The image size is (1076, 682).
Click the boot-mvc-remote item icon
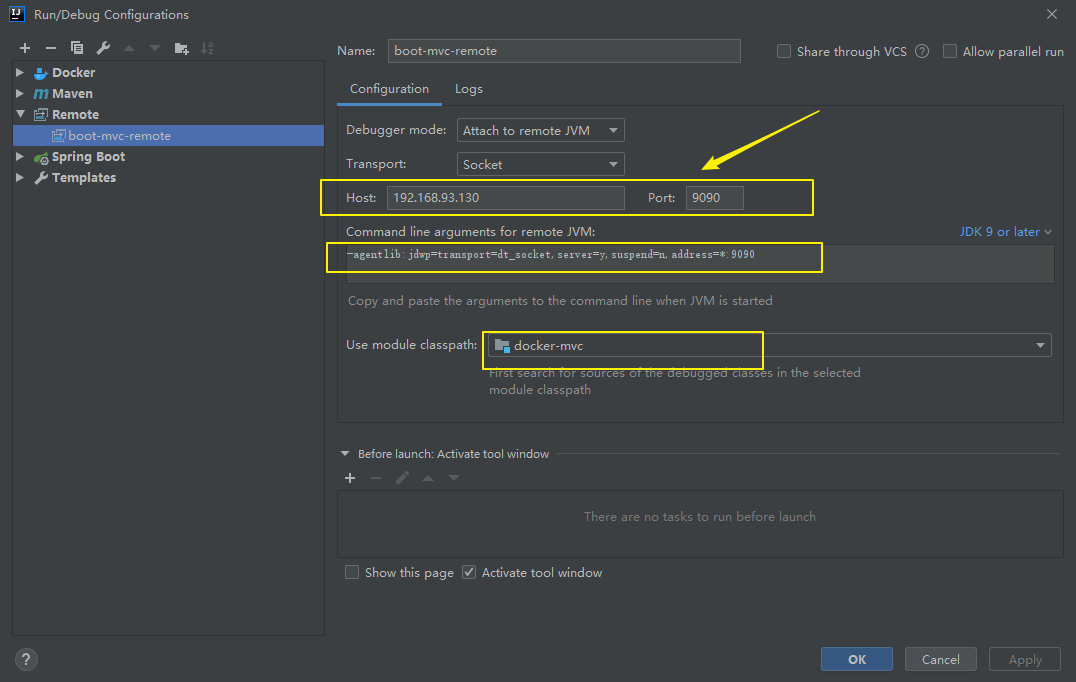[x=59, y=136]
